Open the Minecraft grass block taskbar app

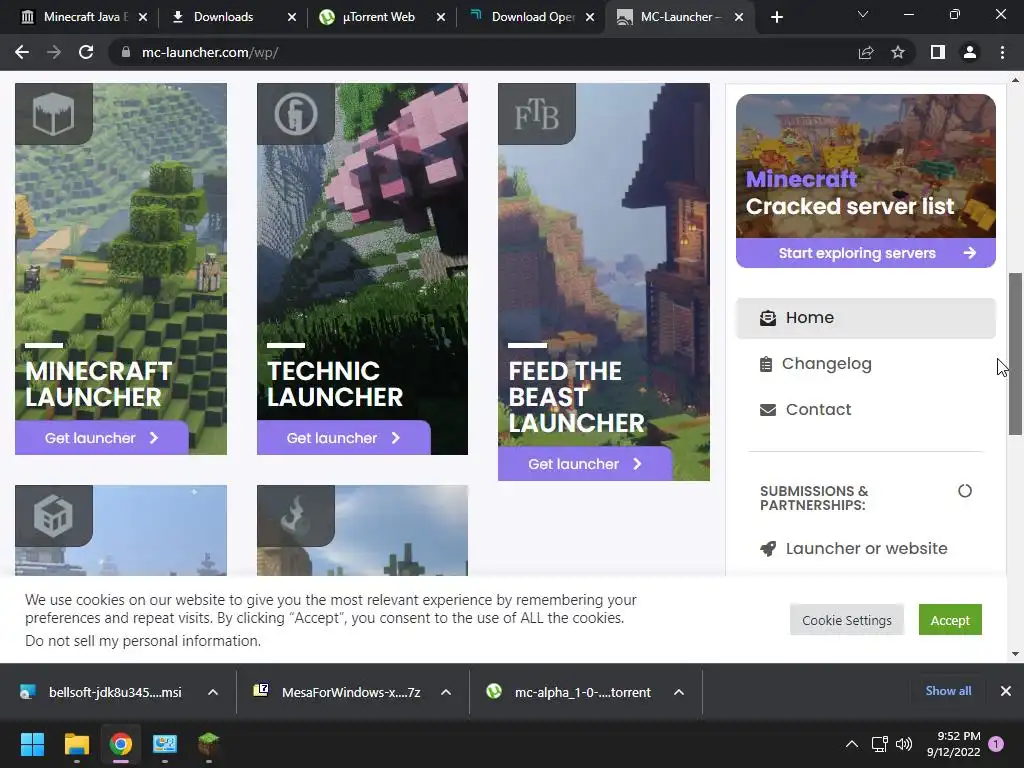tap(208, 744)
